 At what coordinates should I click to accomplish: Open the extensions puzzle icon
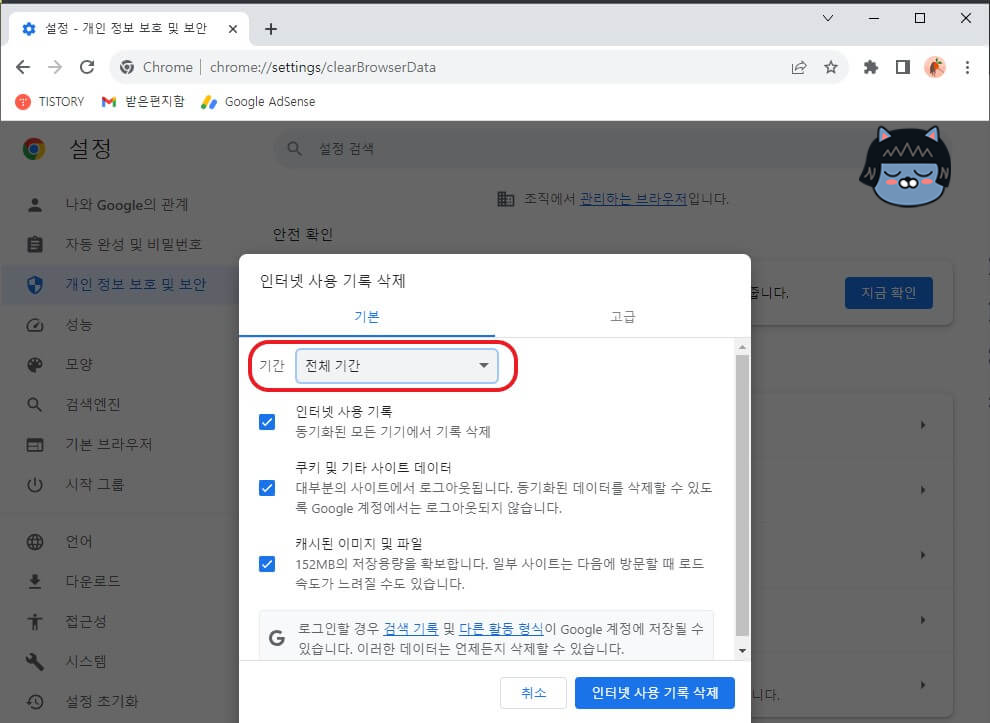pyautogui.click(x=870, y=67)
